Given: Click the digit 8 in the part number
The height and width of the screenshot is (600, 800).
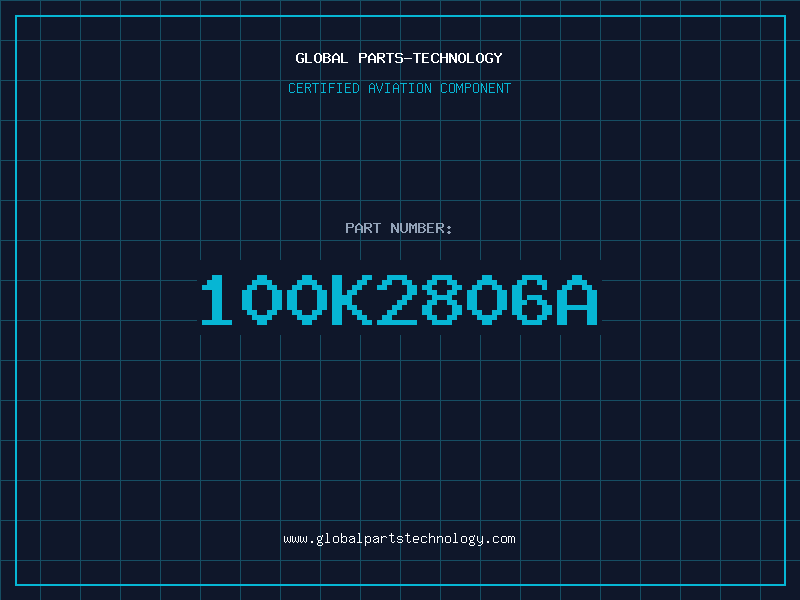Looking at the screenshot, I should pyautogui.click(x=441, y=300).
